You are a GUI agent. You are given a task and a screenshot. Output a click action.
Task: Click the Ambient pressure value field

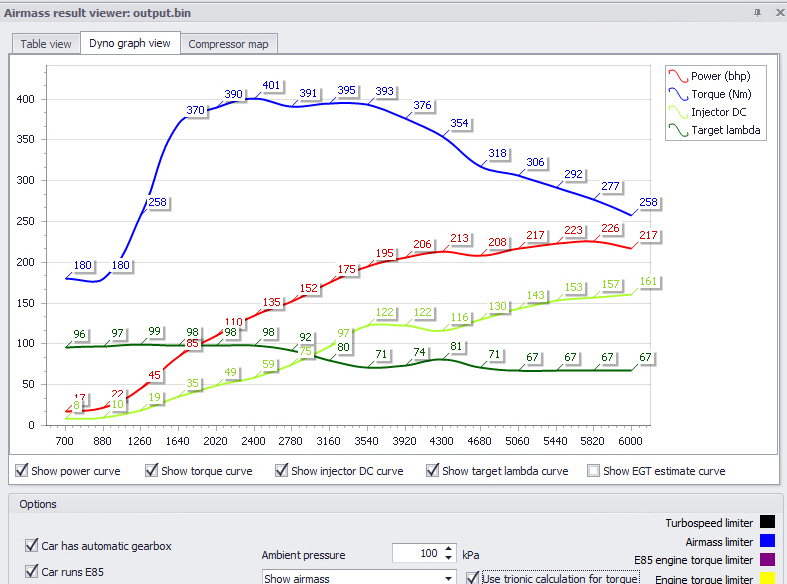point(416,553)
